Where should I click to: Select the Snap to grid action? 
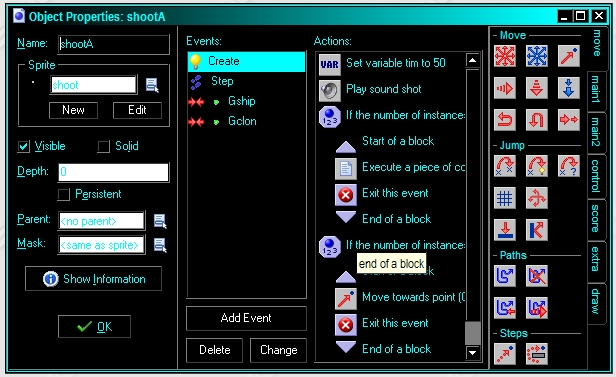[505, 198]
